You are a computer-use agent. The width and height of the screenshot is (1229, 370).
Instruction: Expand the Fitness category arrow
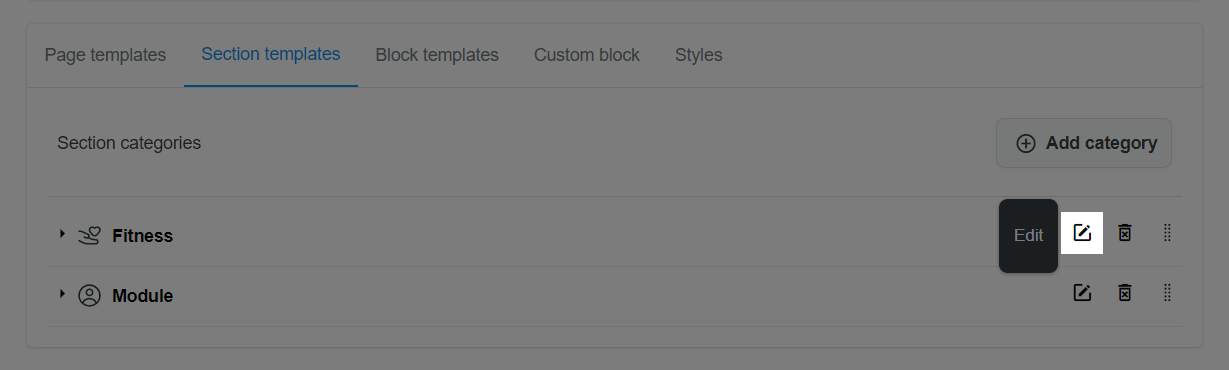coord(62,234)
